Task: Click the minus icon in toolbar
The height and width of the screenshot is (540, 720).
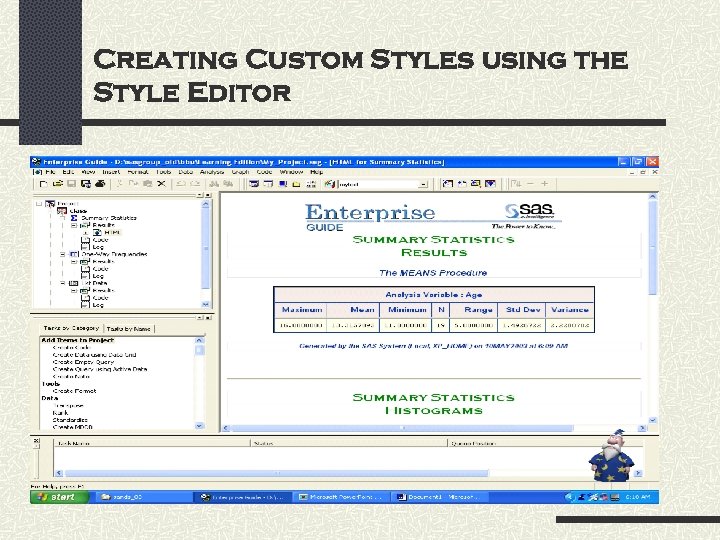Action: tap(530, 184)
